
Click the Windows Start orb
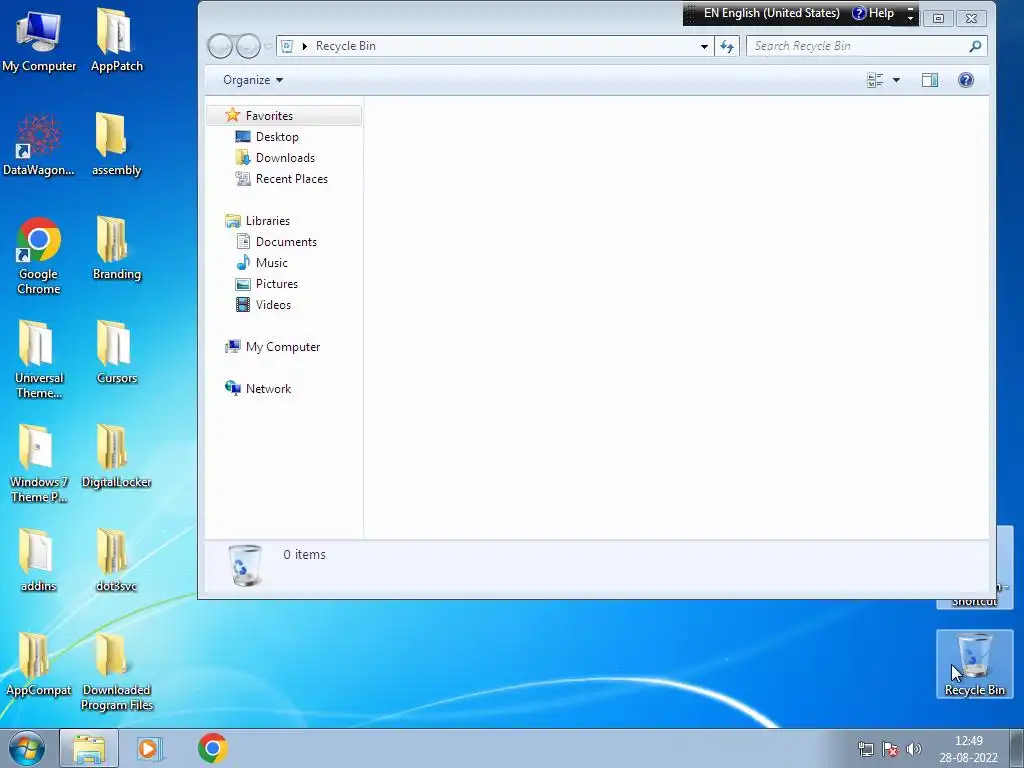point(26,748)
